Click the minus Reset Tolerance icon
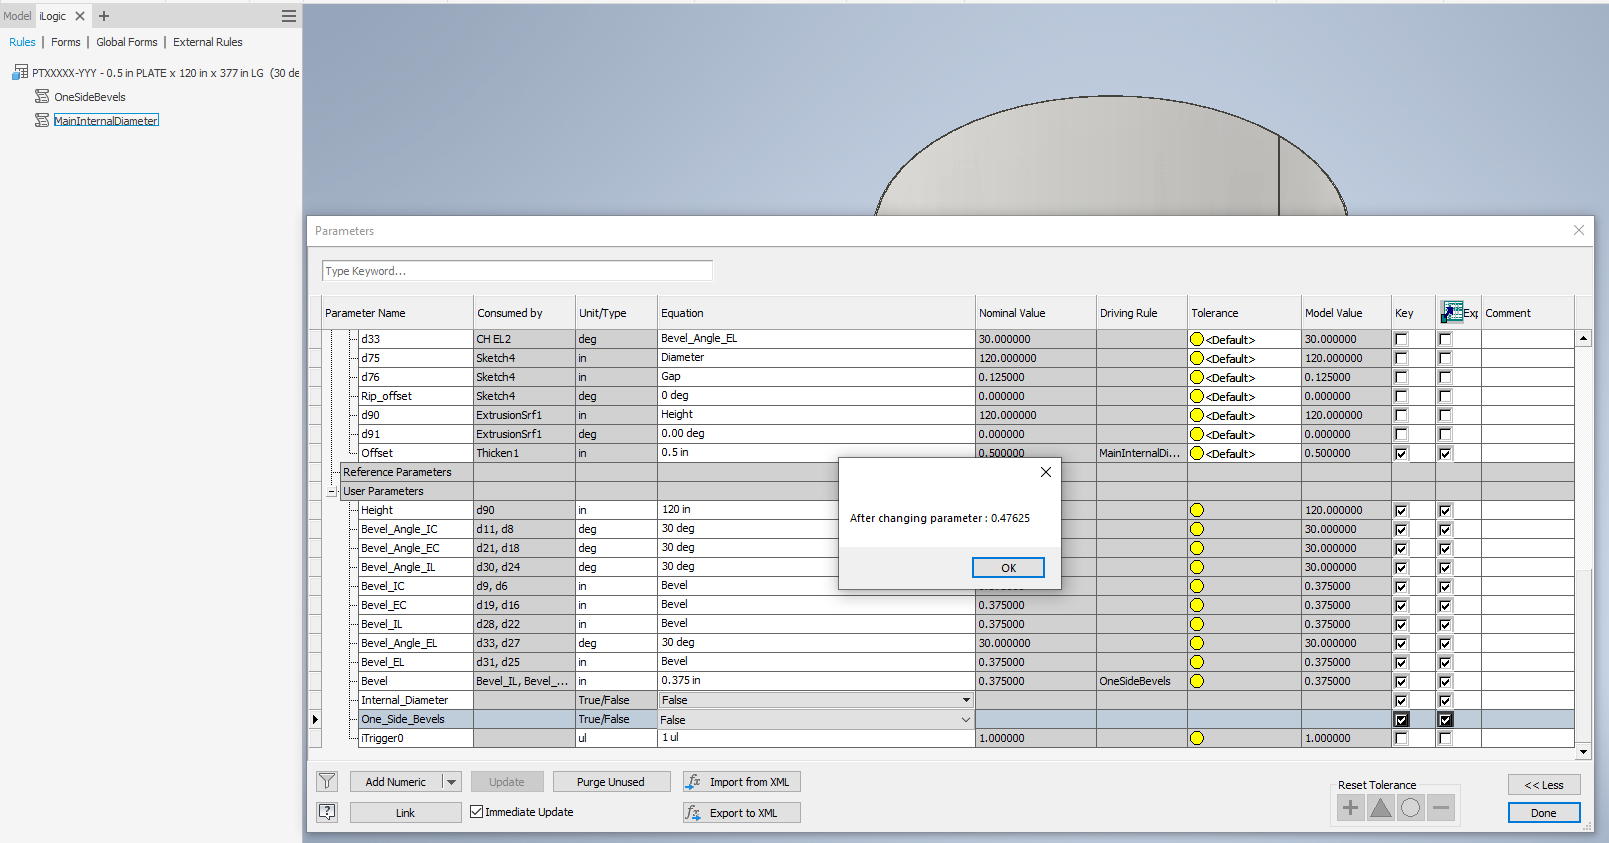 point(1440,808)
